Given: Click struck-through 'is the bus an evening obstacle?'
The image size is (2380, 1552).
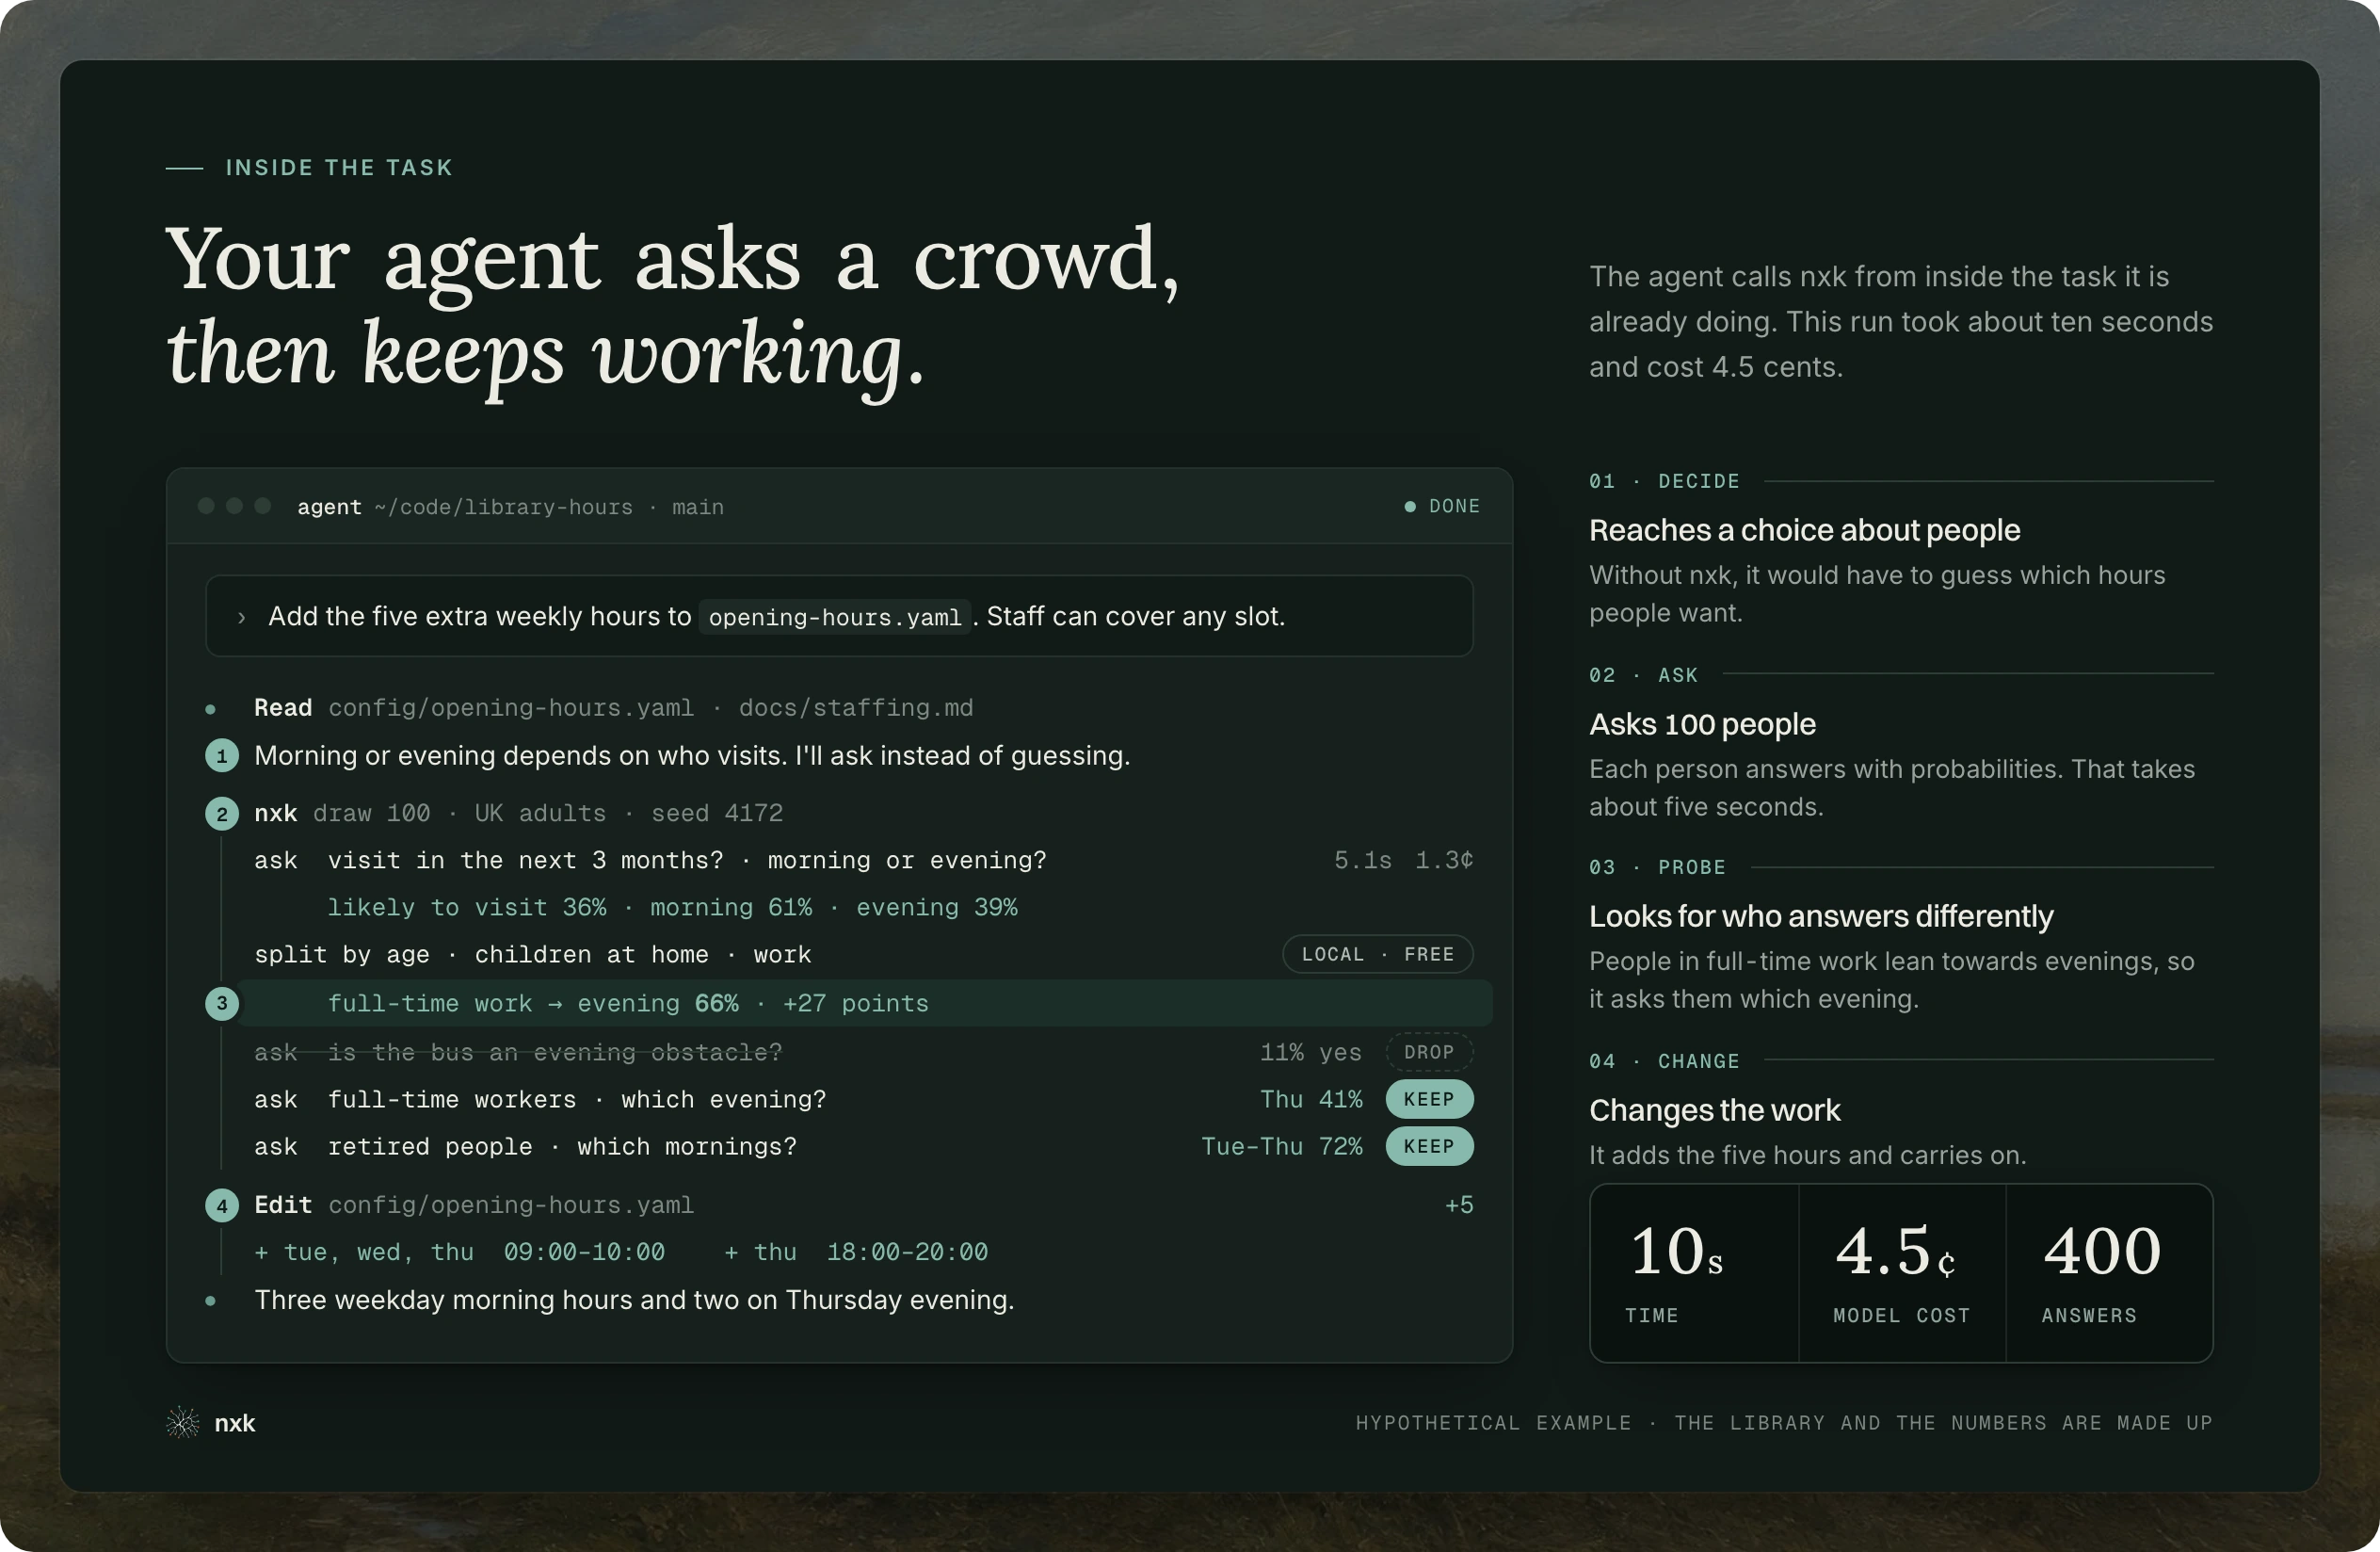Looking at the screenshot, I should [555, 1052].
